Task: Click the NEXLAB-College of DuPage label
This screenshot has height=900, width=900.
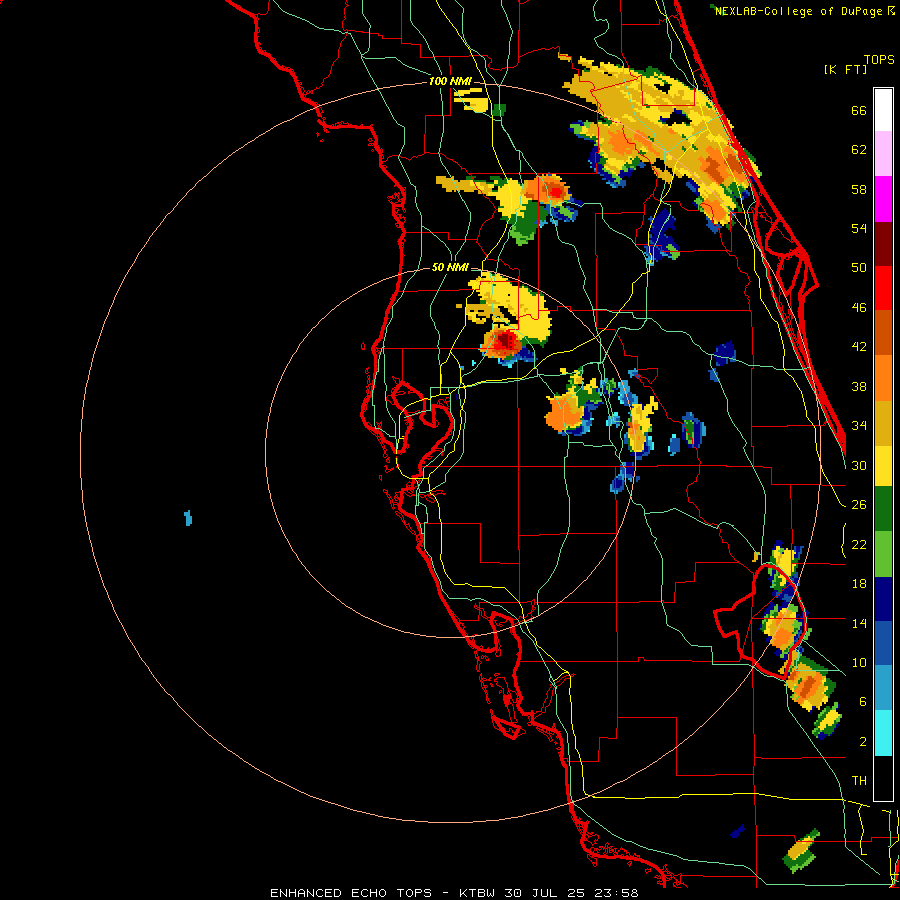Action: 798,11
